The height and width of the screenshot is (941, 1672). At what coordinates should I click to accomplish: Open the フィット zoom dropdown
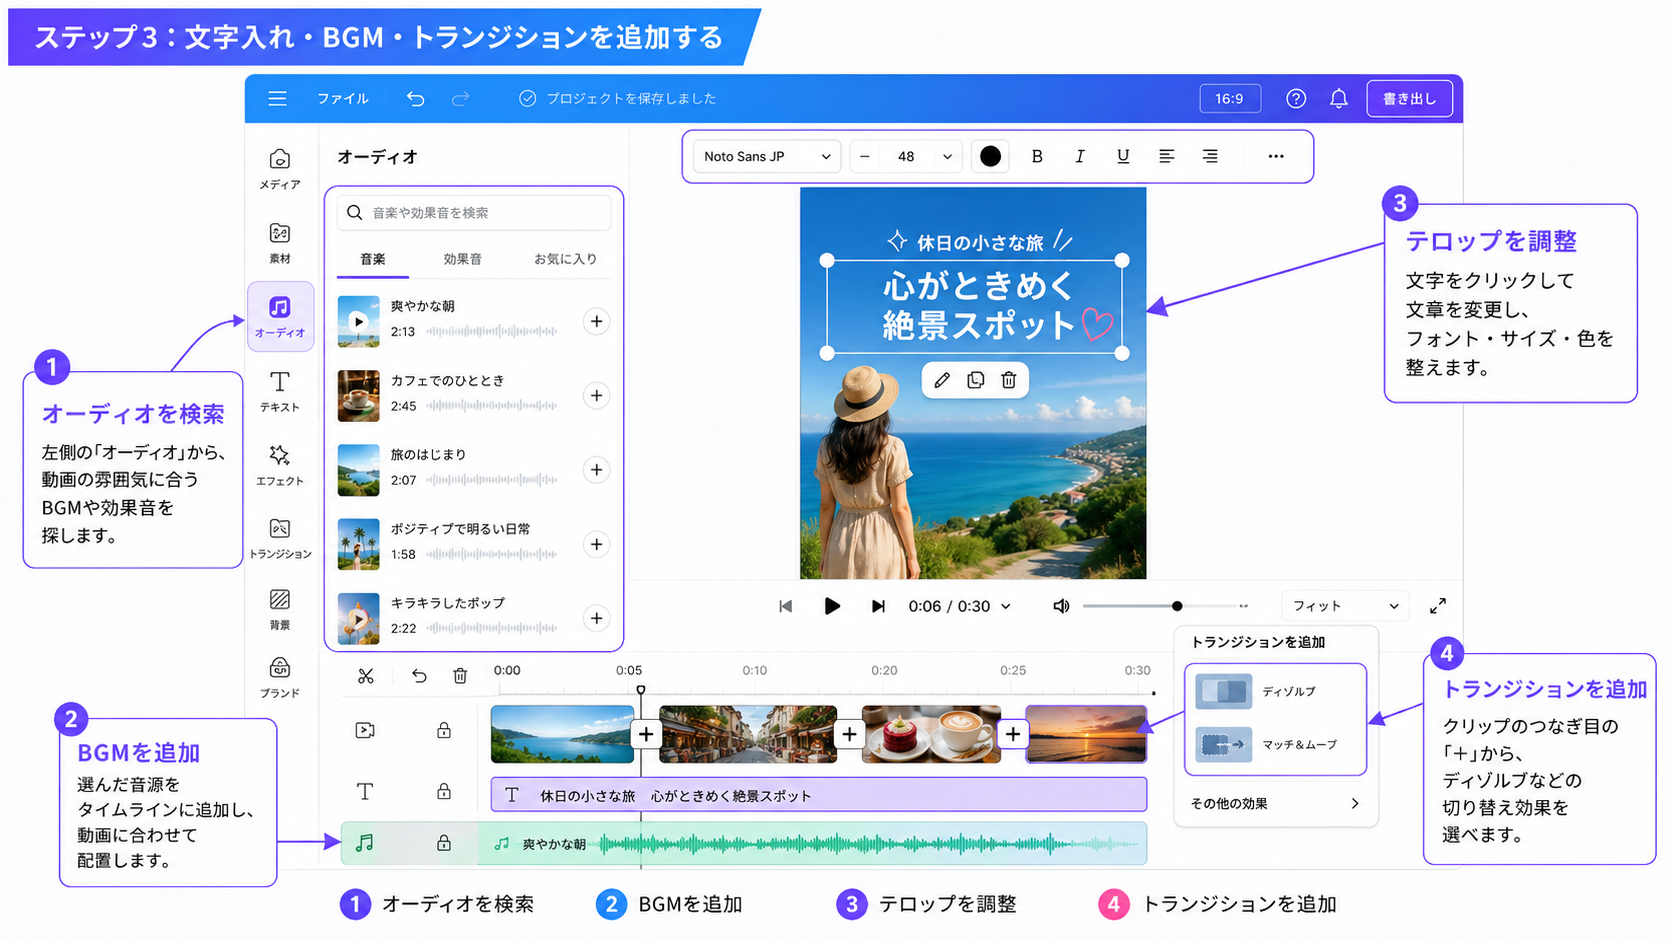point(1345,606)
